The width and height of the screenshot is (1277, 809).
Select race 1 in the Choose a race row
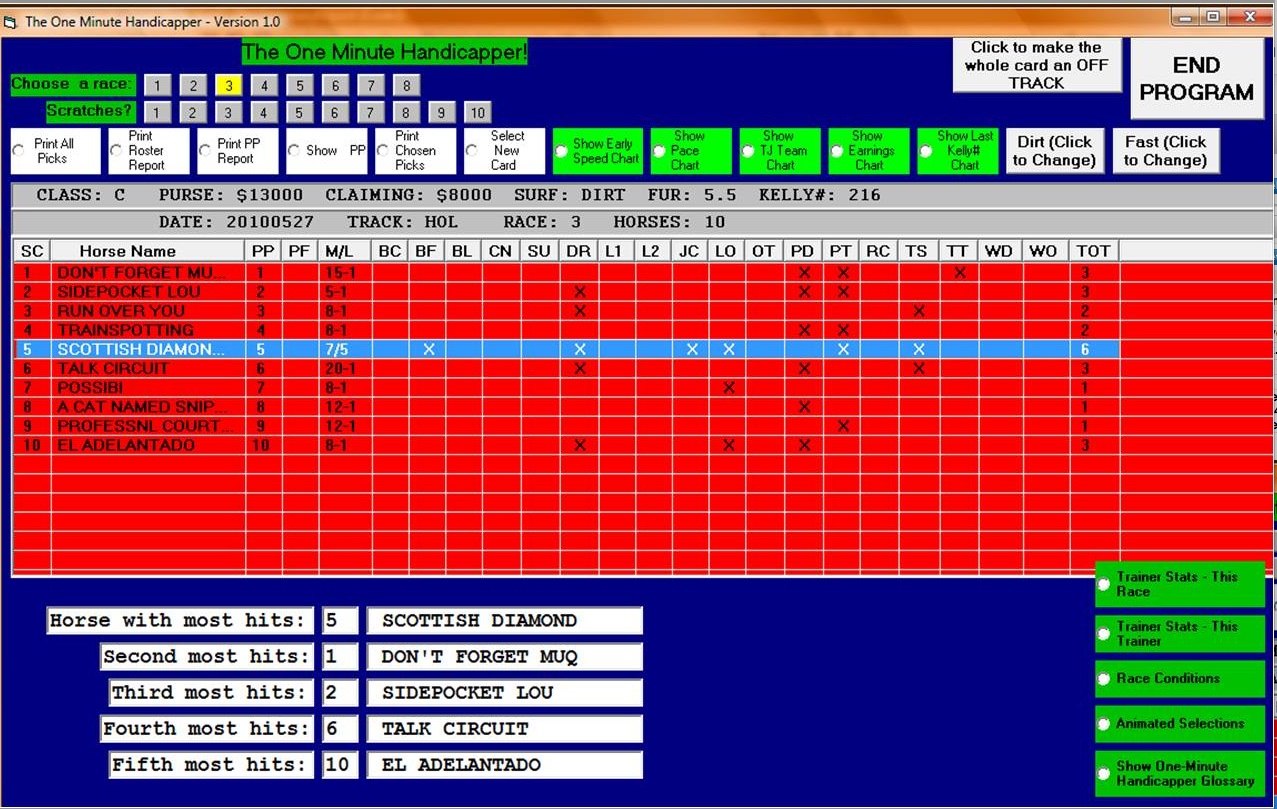pos(157,85)
